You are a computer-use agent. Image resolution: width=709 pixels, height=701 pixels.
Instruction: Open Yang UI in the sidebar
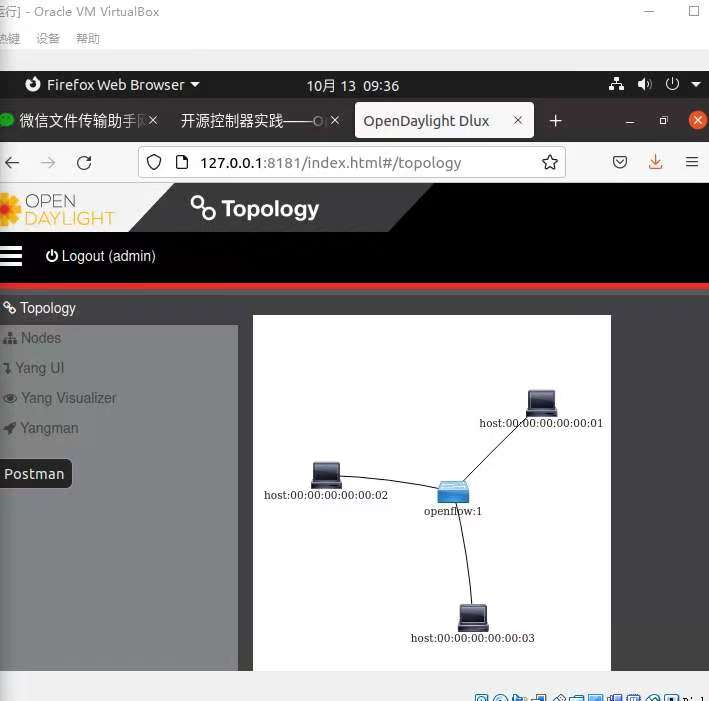click(x=33, y=368)
